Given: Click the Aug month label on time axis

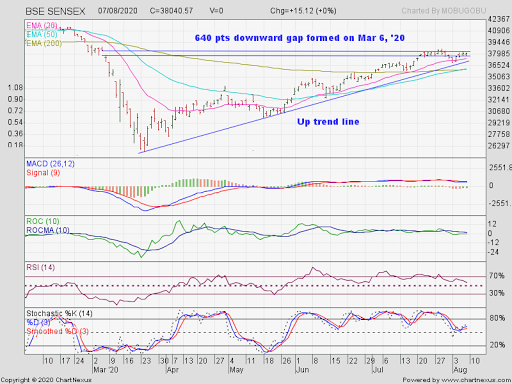Looking at the screenshot, I should [460, 370].
